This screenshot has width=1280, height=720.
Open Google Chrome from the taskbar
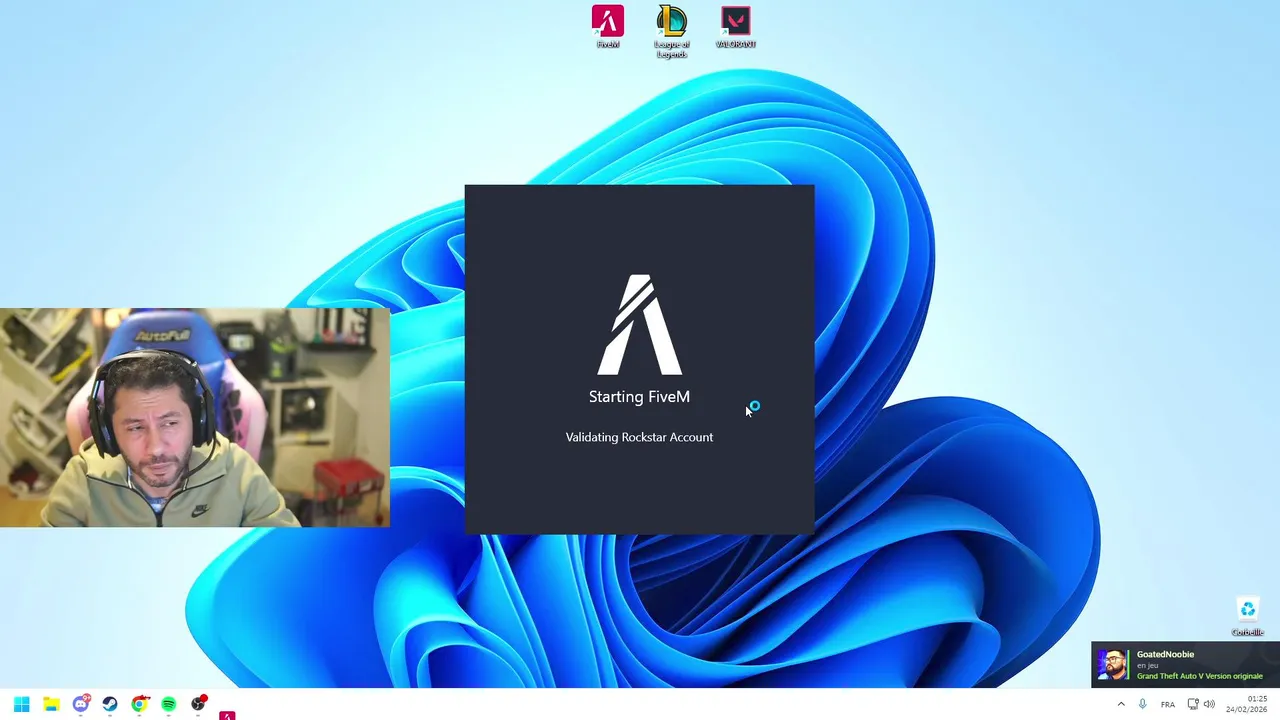(x=139, y=704)
